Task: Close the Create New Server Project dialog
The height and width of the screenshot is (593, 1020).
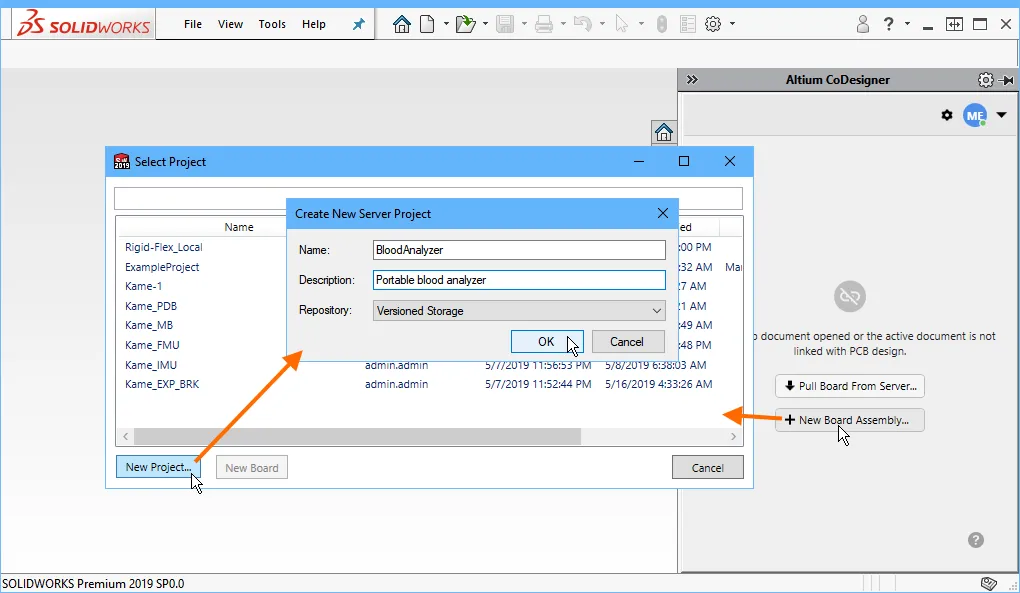Action: (x=662, y=213)
